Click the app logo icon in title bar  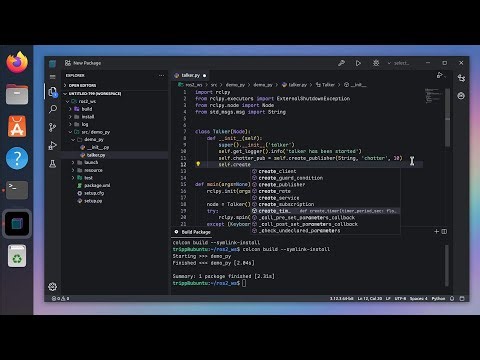click(x=53, y=63)
